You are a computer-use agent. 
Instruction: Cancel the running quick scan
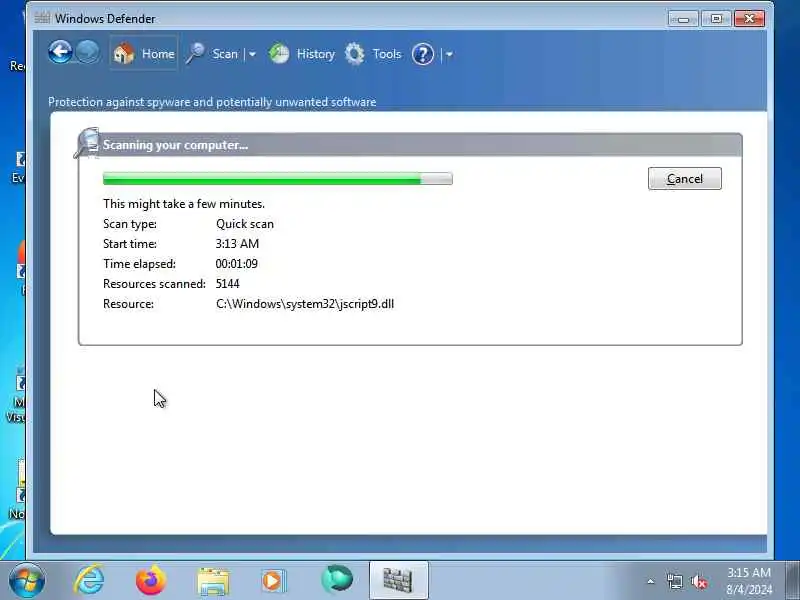[685, 179]
